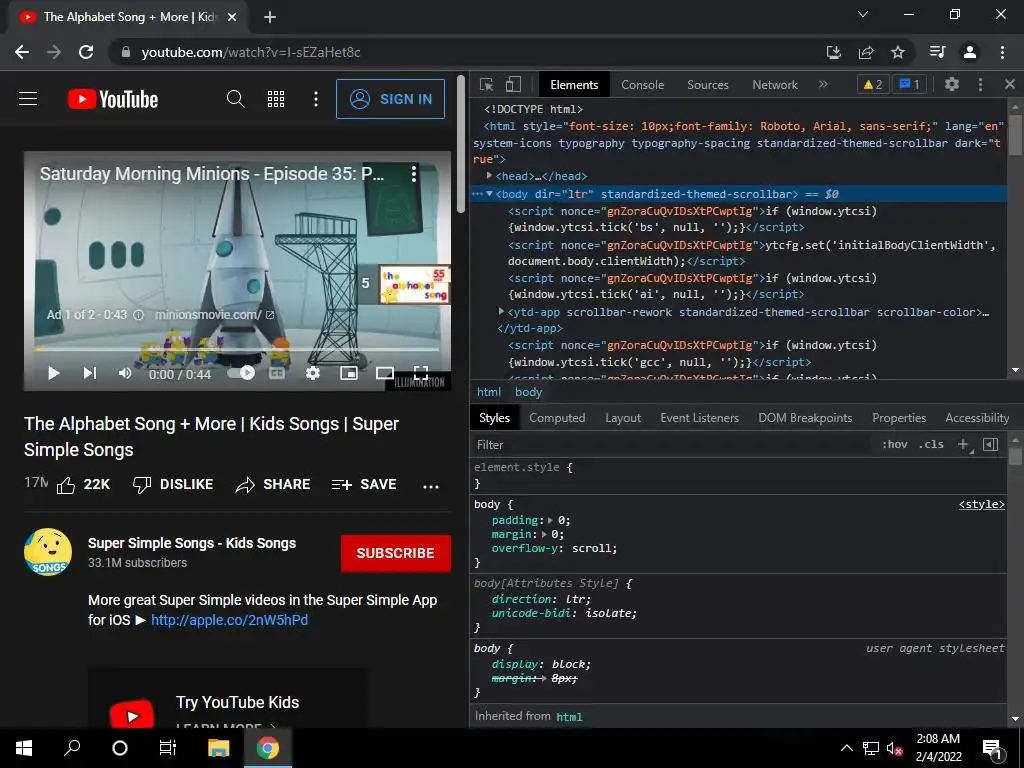This screenshot has height=768, width=1024.
Task: Visit minionsmovie.com ad link
Action: [214, 315]
